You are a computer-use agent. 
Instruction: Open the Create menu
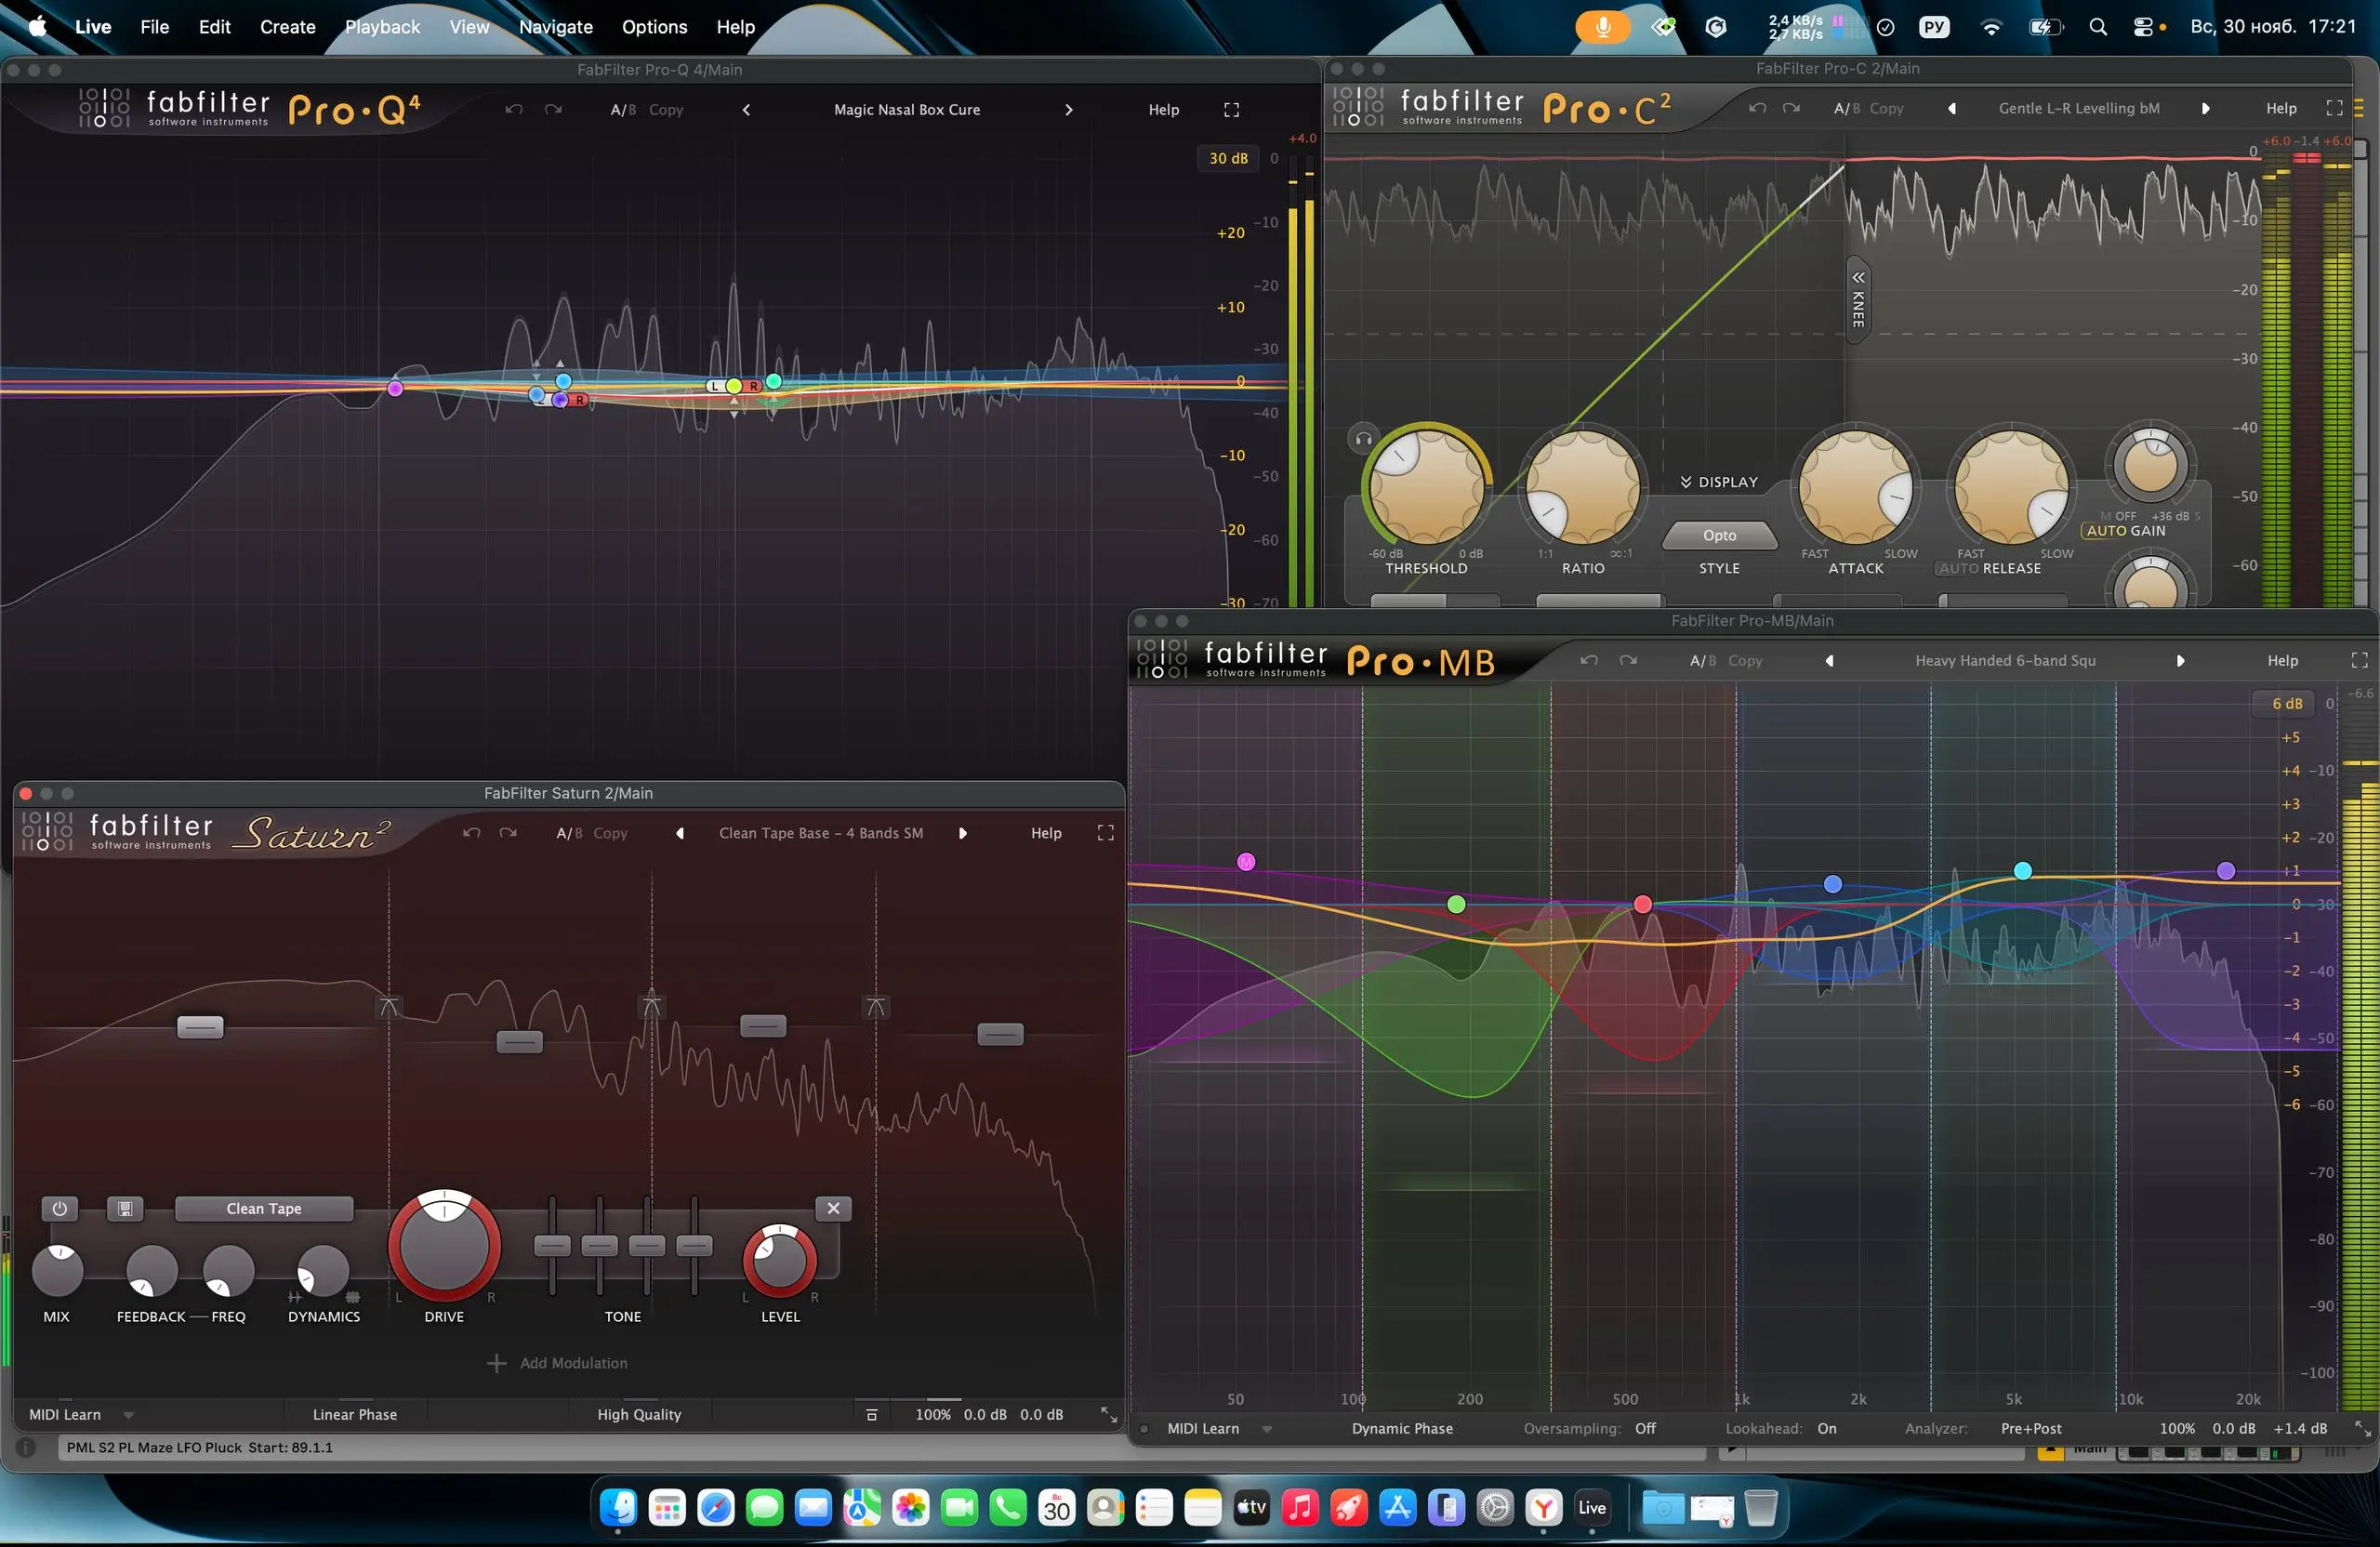(x=288, y=27)
